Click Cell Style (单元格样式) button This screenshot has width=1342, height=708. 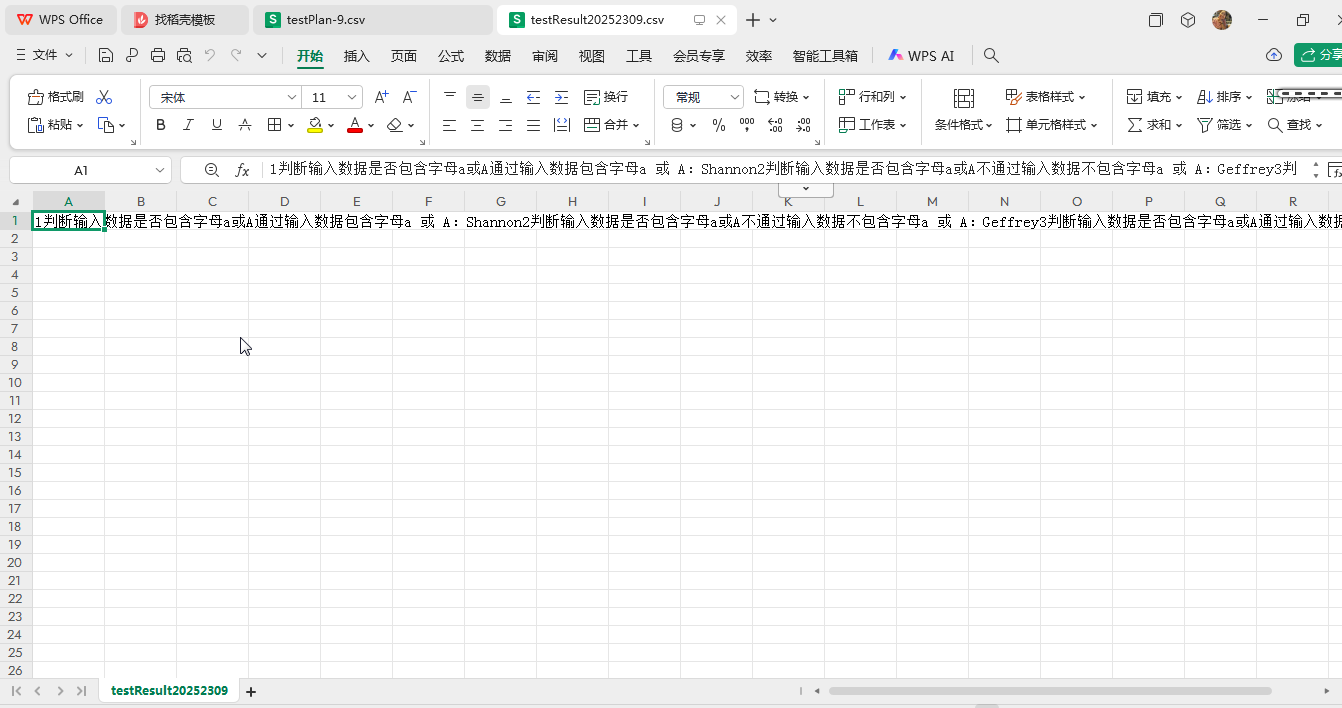click(x=1051, y=125)
